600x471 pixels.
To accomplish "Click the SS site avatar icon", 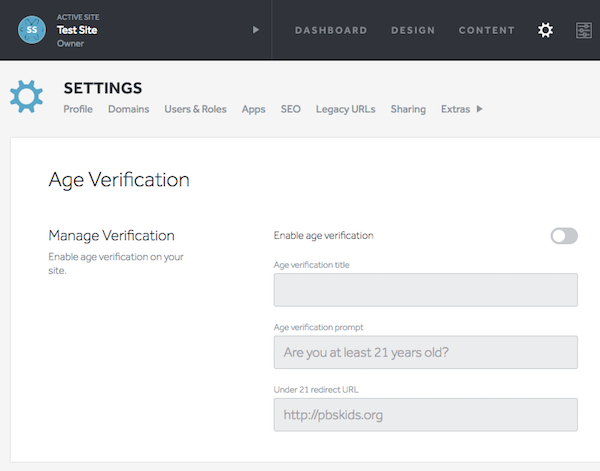I will pyautogui.click(x=33, y=30).
